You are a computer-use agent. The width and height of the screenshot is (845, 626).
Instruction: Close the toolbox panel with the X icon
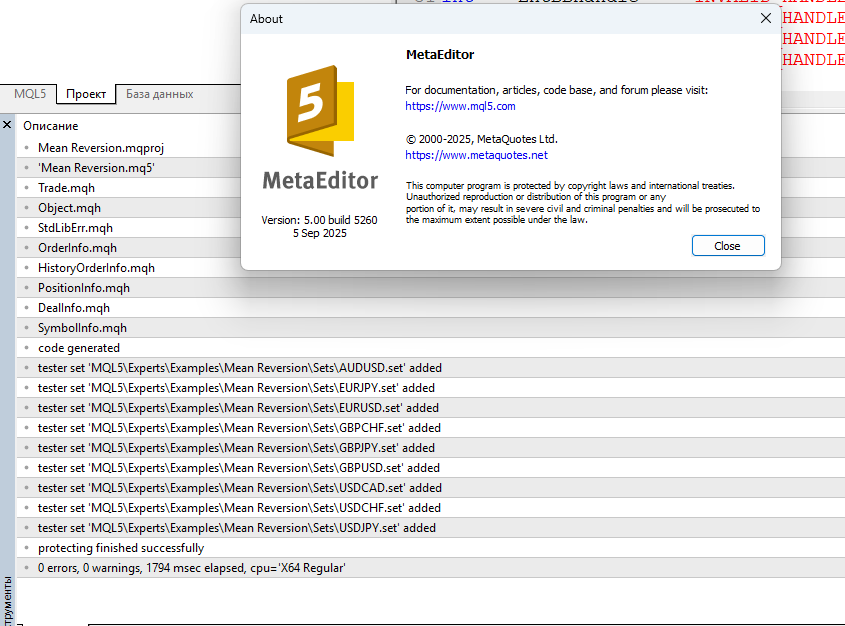[7, 125]
